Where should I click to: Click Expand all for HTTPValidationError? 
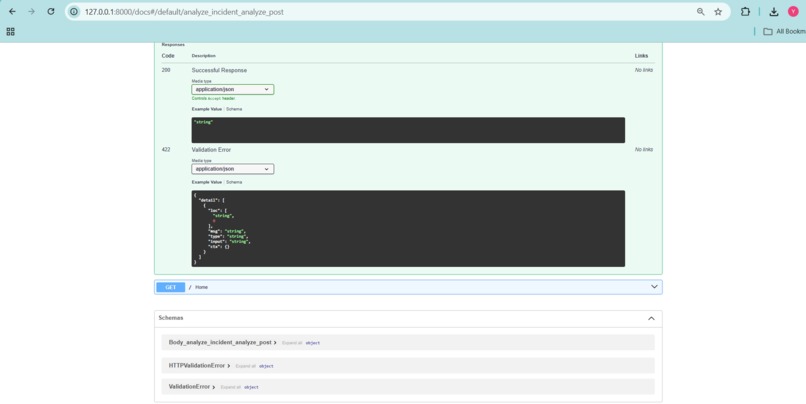(x=245, y=366)
